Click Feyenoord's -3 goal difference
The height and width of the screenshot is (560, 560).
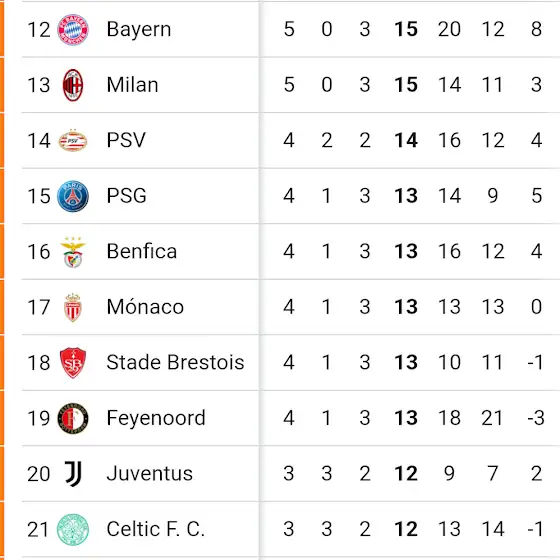coord(536,418)
